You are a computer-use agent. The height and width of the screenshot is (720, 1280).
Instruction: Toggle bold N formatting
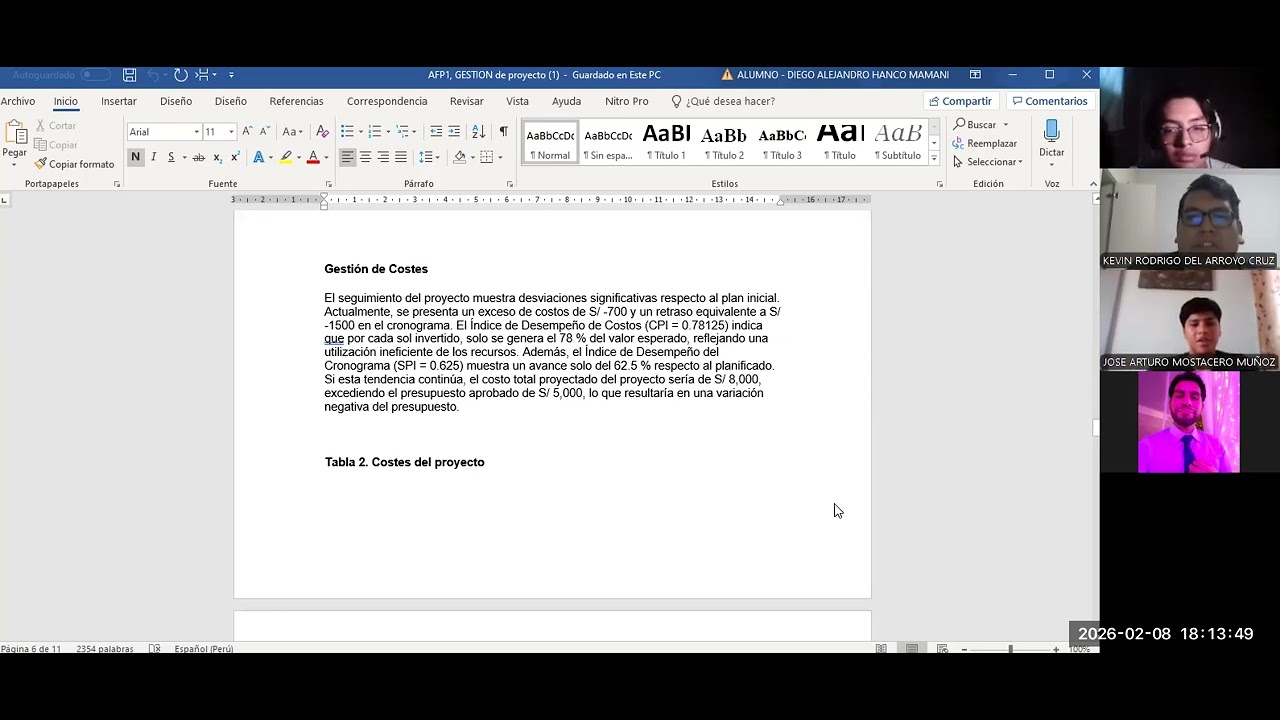(135, 157)
